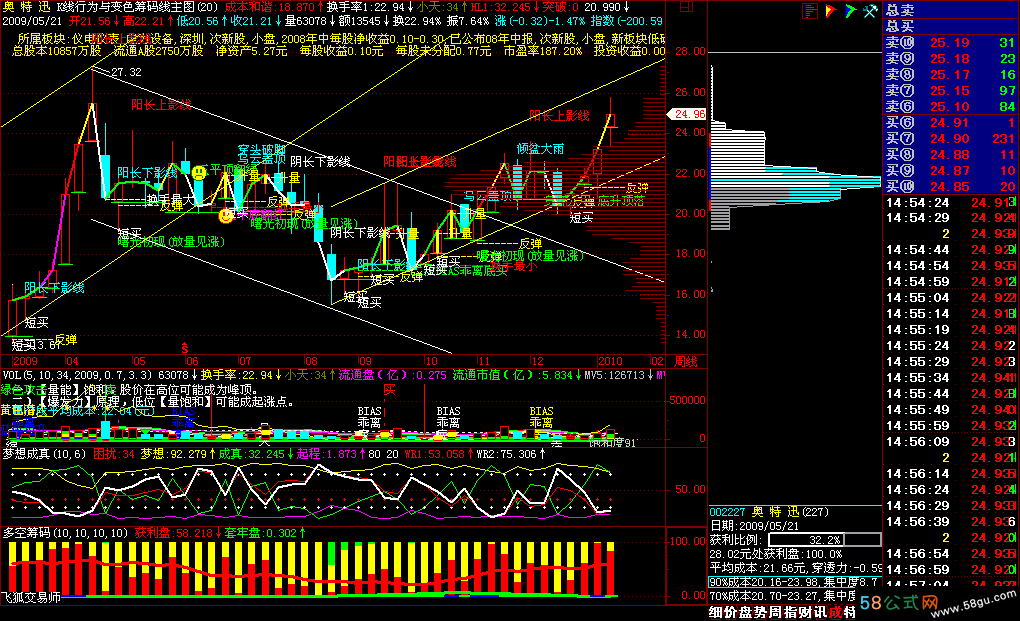Select the 12 month marker on the date axis
Viewport: 1020px width, 621px height.
(x=537, y=362)
